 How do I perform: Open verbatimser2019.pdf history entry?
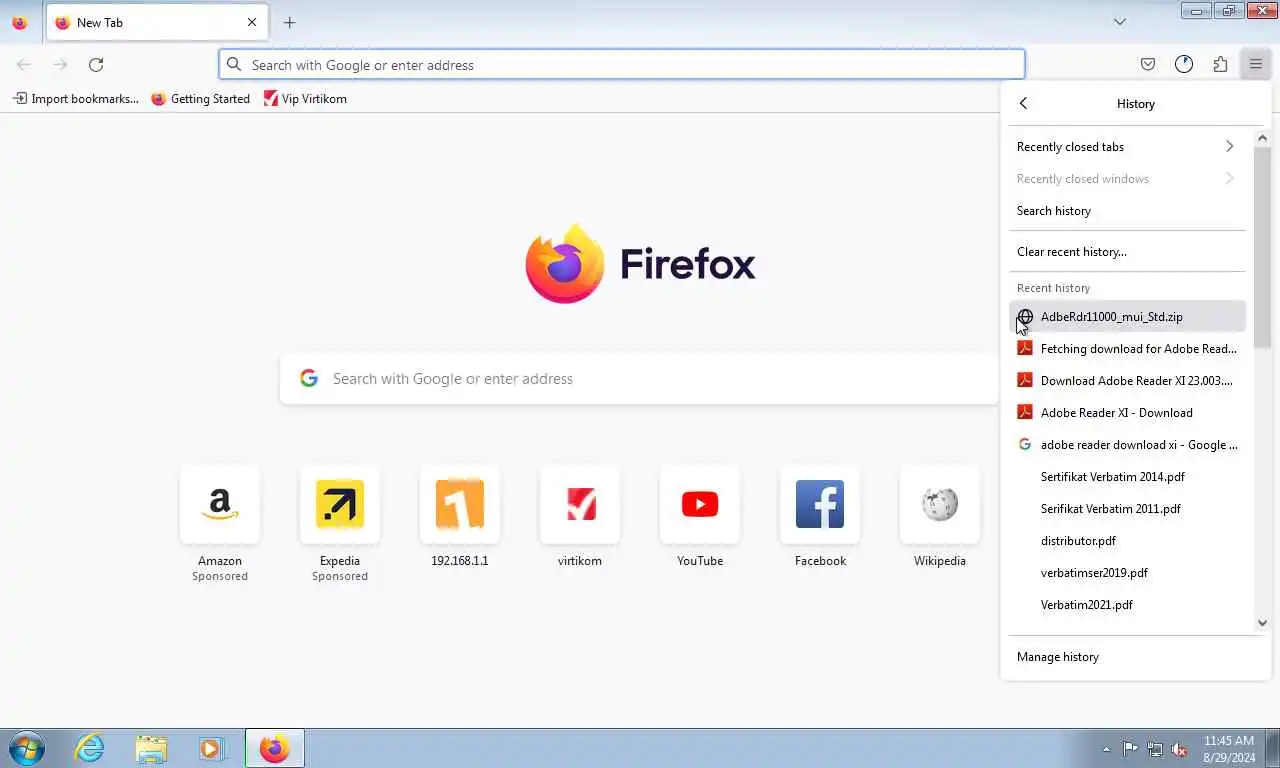1127,573
